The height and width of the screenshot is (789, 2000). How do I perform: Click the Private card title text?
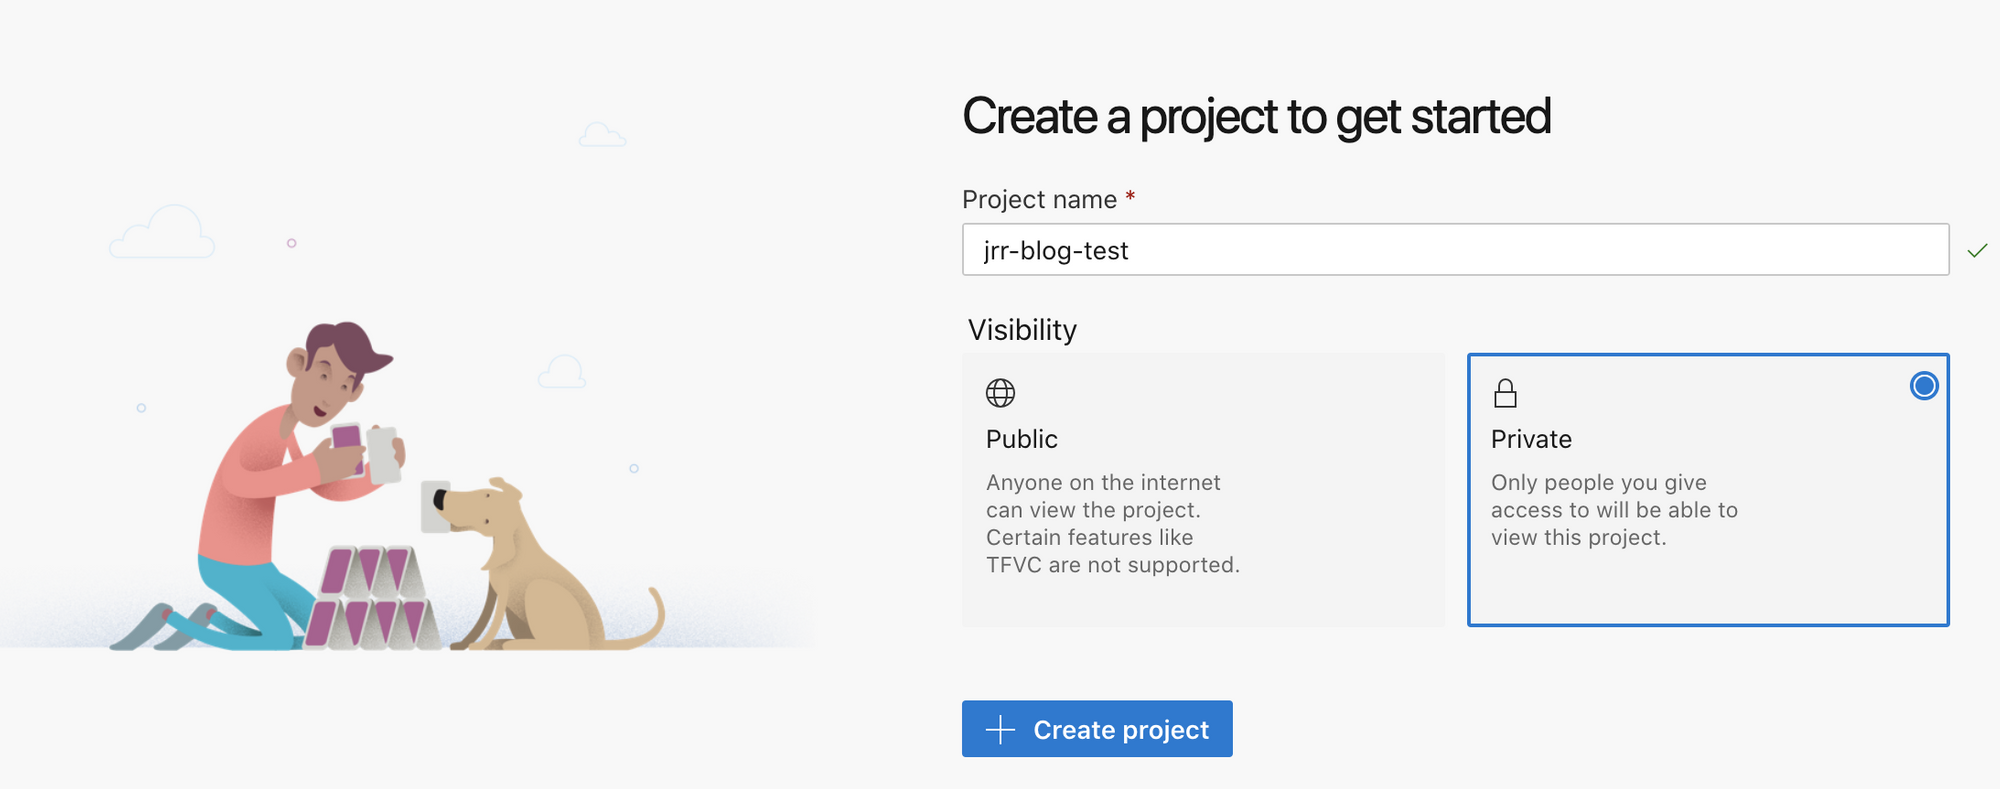1531,439
